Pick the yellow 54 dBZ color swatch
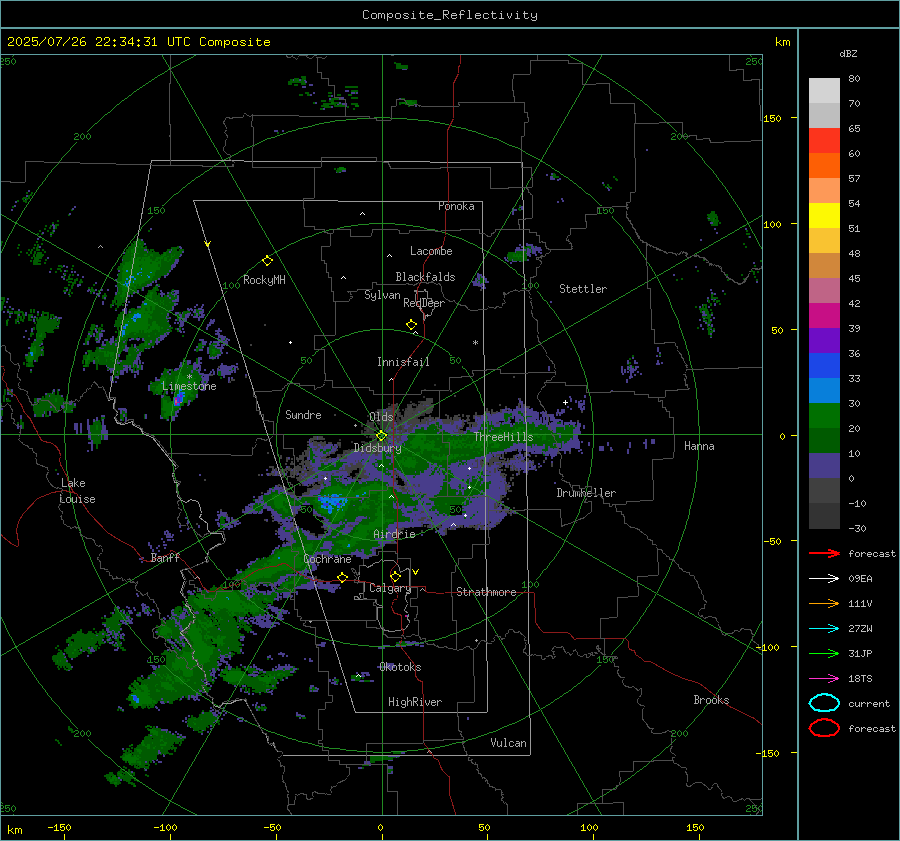 pos(824,215)
